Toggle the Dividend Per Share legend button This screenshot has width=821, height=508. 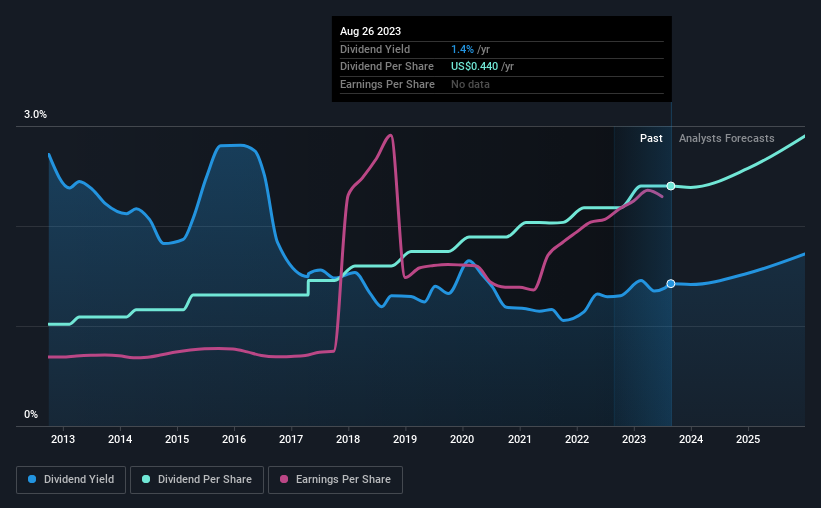(197, 480)
